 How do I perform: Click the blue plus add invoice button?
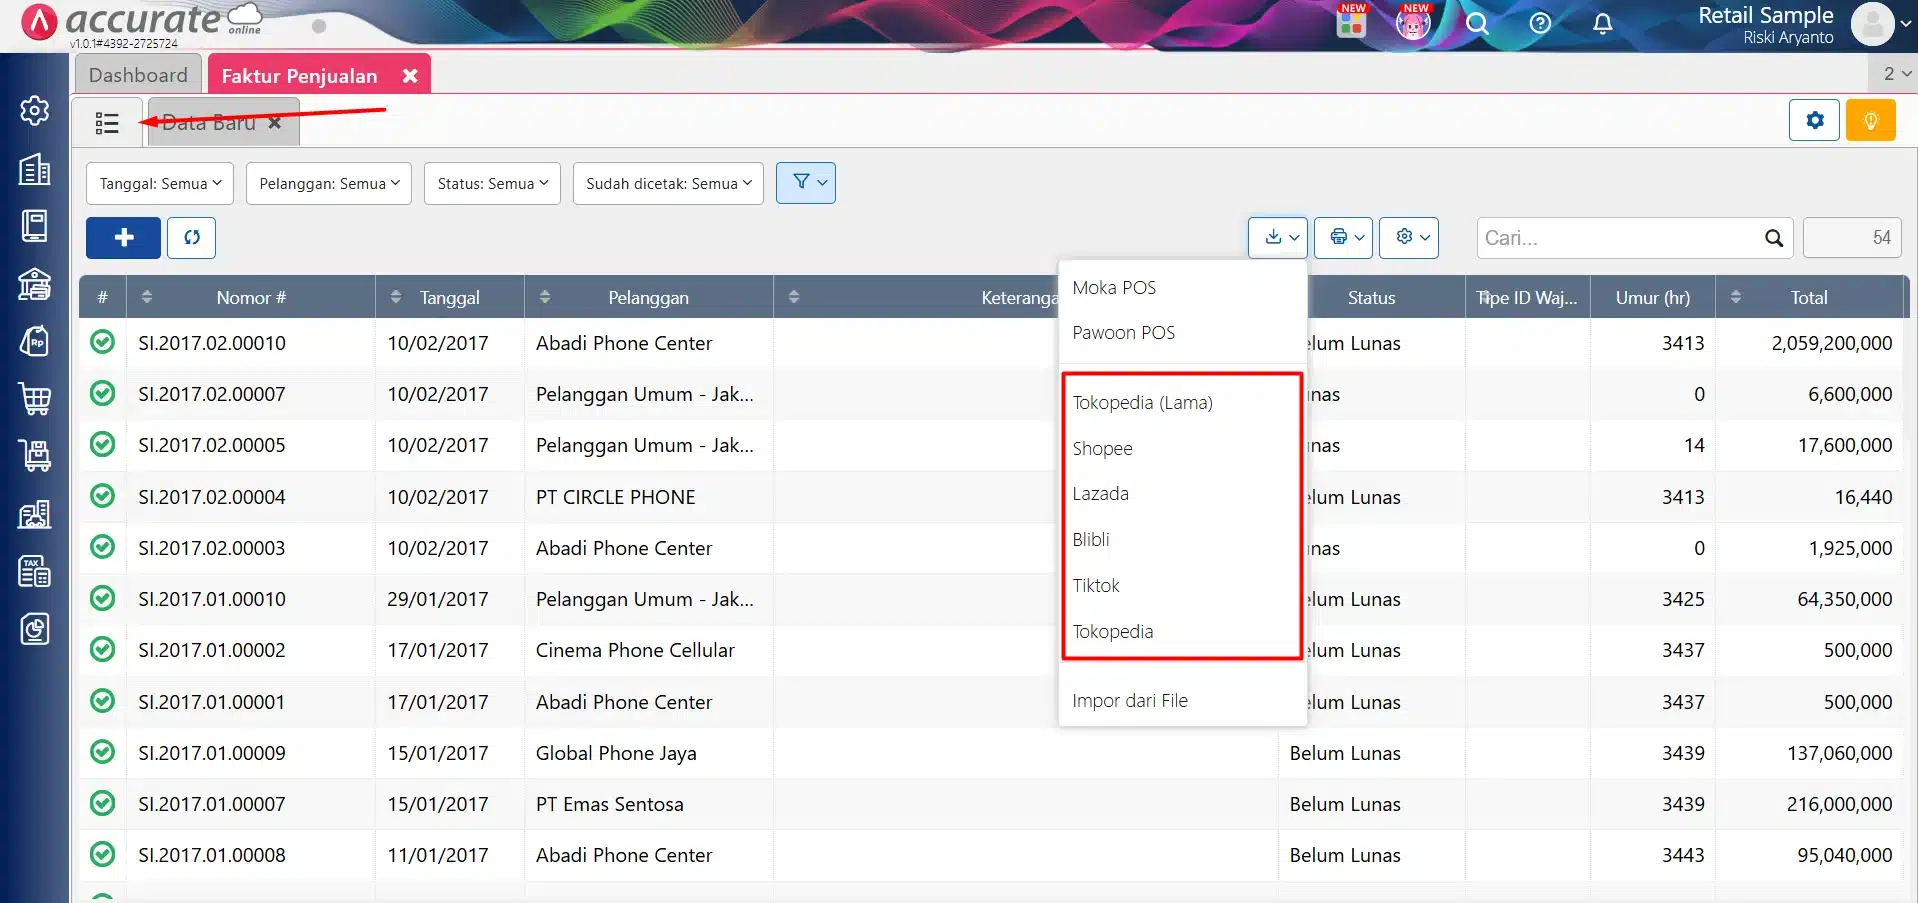124,238
